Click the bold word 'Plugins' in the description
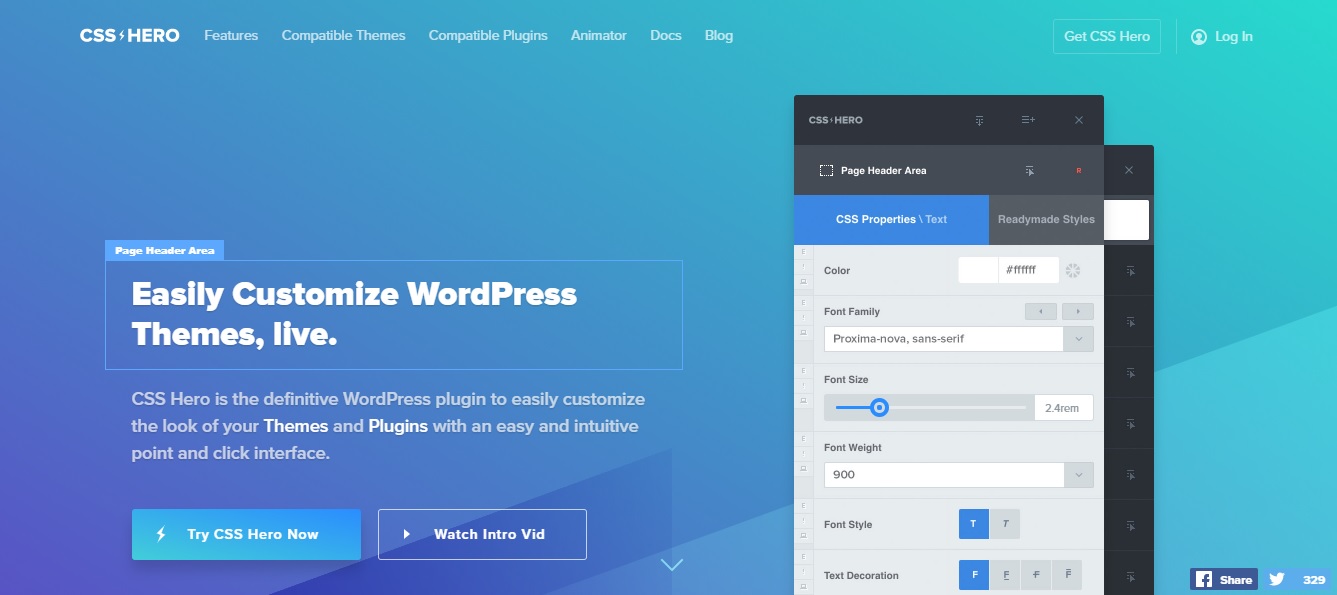This screenshot has height=595, width=1337. [398, 426]
